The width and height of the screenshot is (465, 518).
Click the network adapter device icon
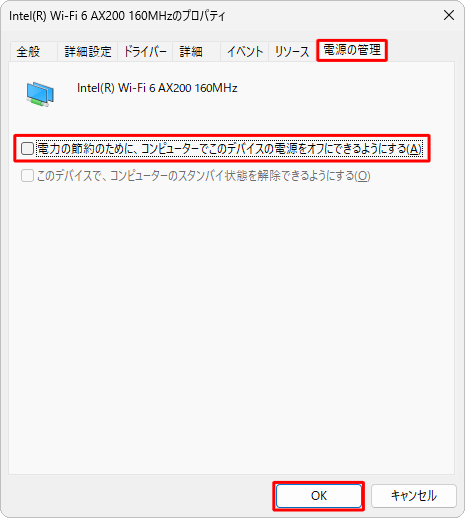(40, 94)
